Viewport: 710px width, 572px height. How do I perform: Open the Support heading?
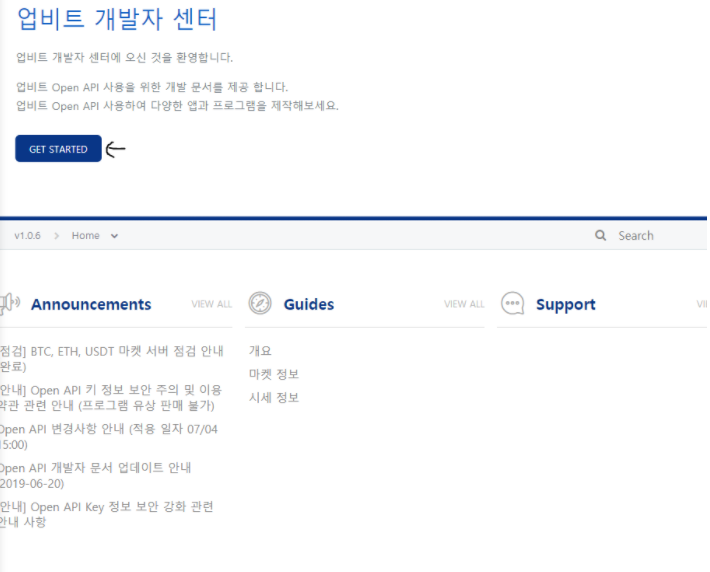pyautogui.click(x=566, y=305)
